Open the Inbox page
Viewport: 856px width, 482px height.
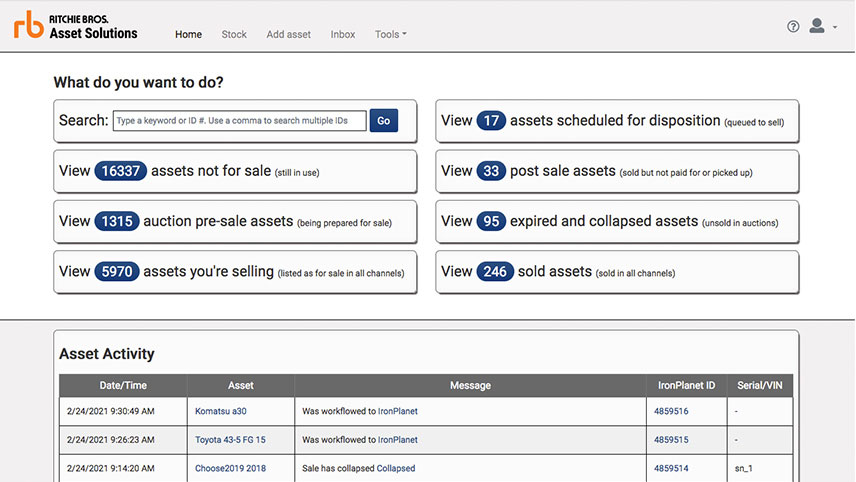(x=343, y=34)
